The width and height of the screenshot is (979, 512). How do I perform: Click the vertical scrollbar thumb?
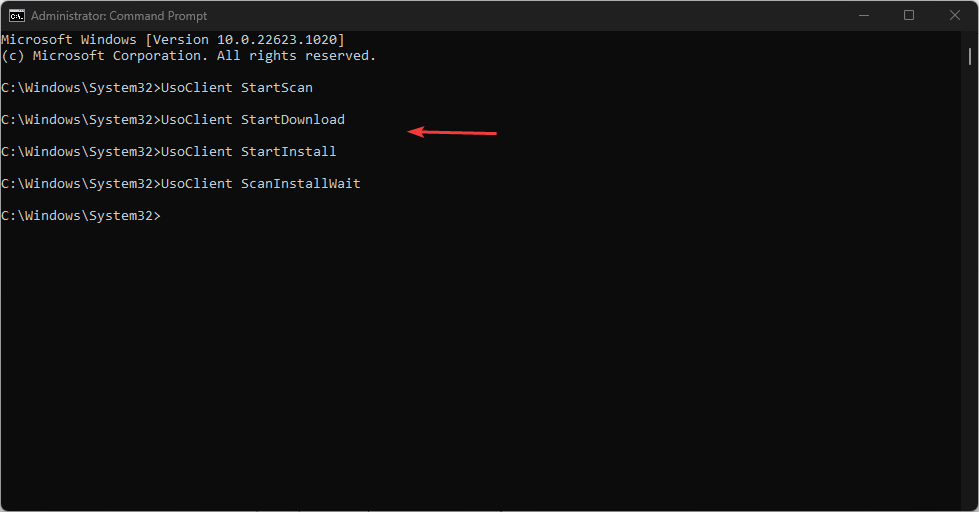tap(970, 56)
